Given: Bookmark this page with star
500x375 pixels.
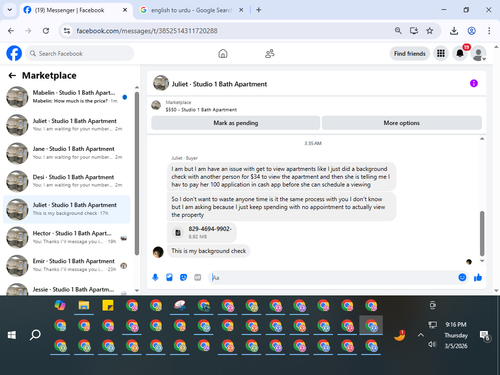Looking at the screenshot, I should 430,31.
